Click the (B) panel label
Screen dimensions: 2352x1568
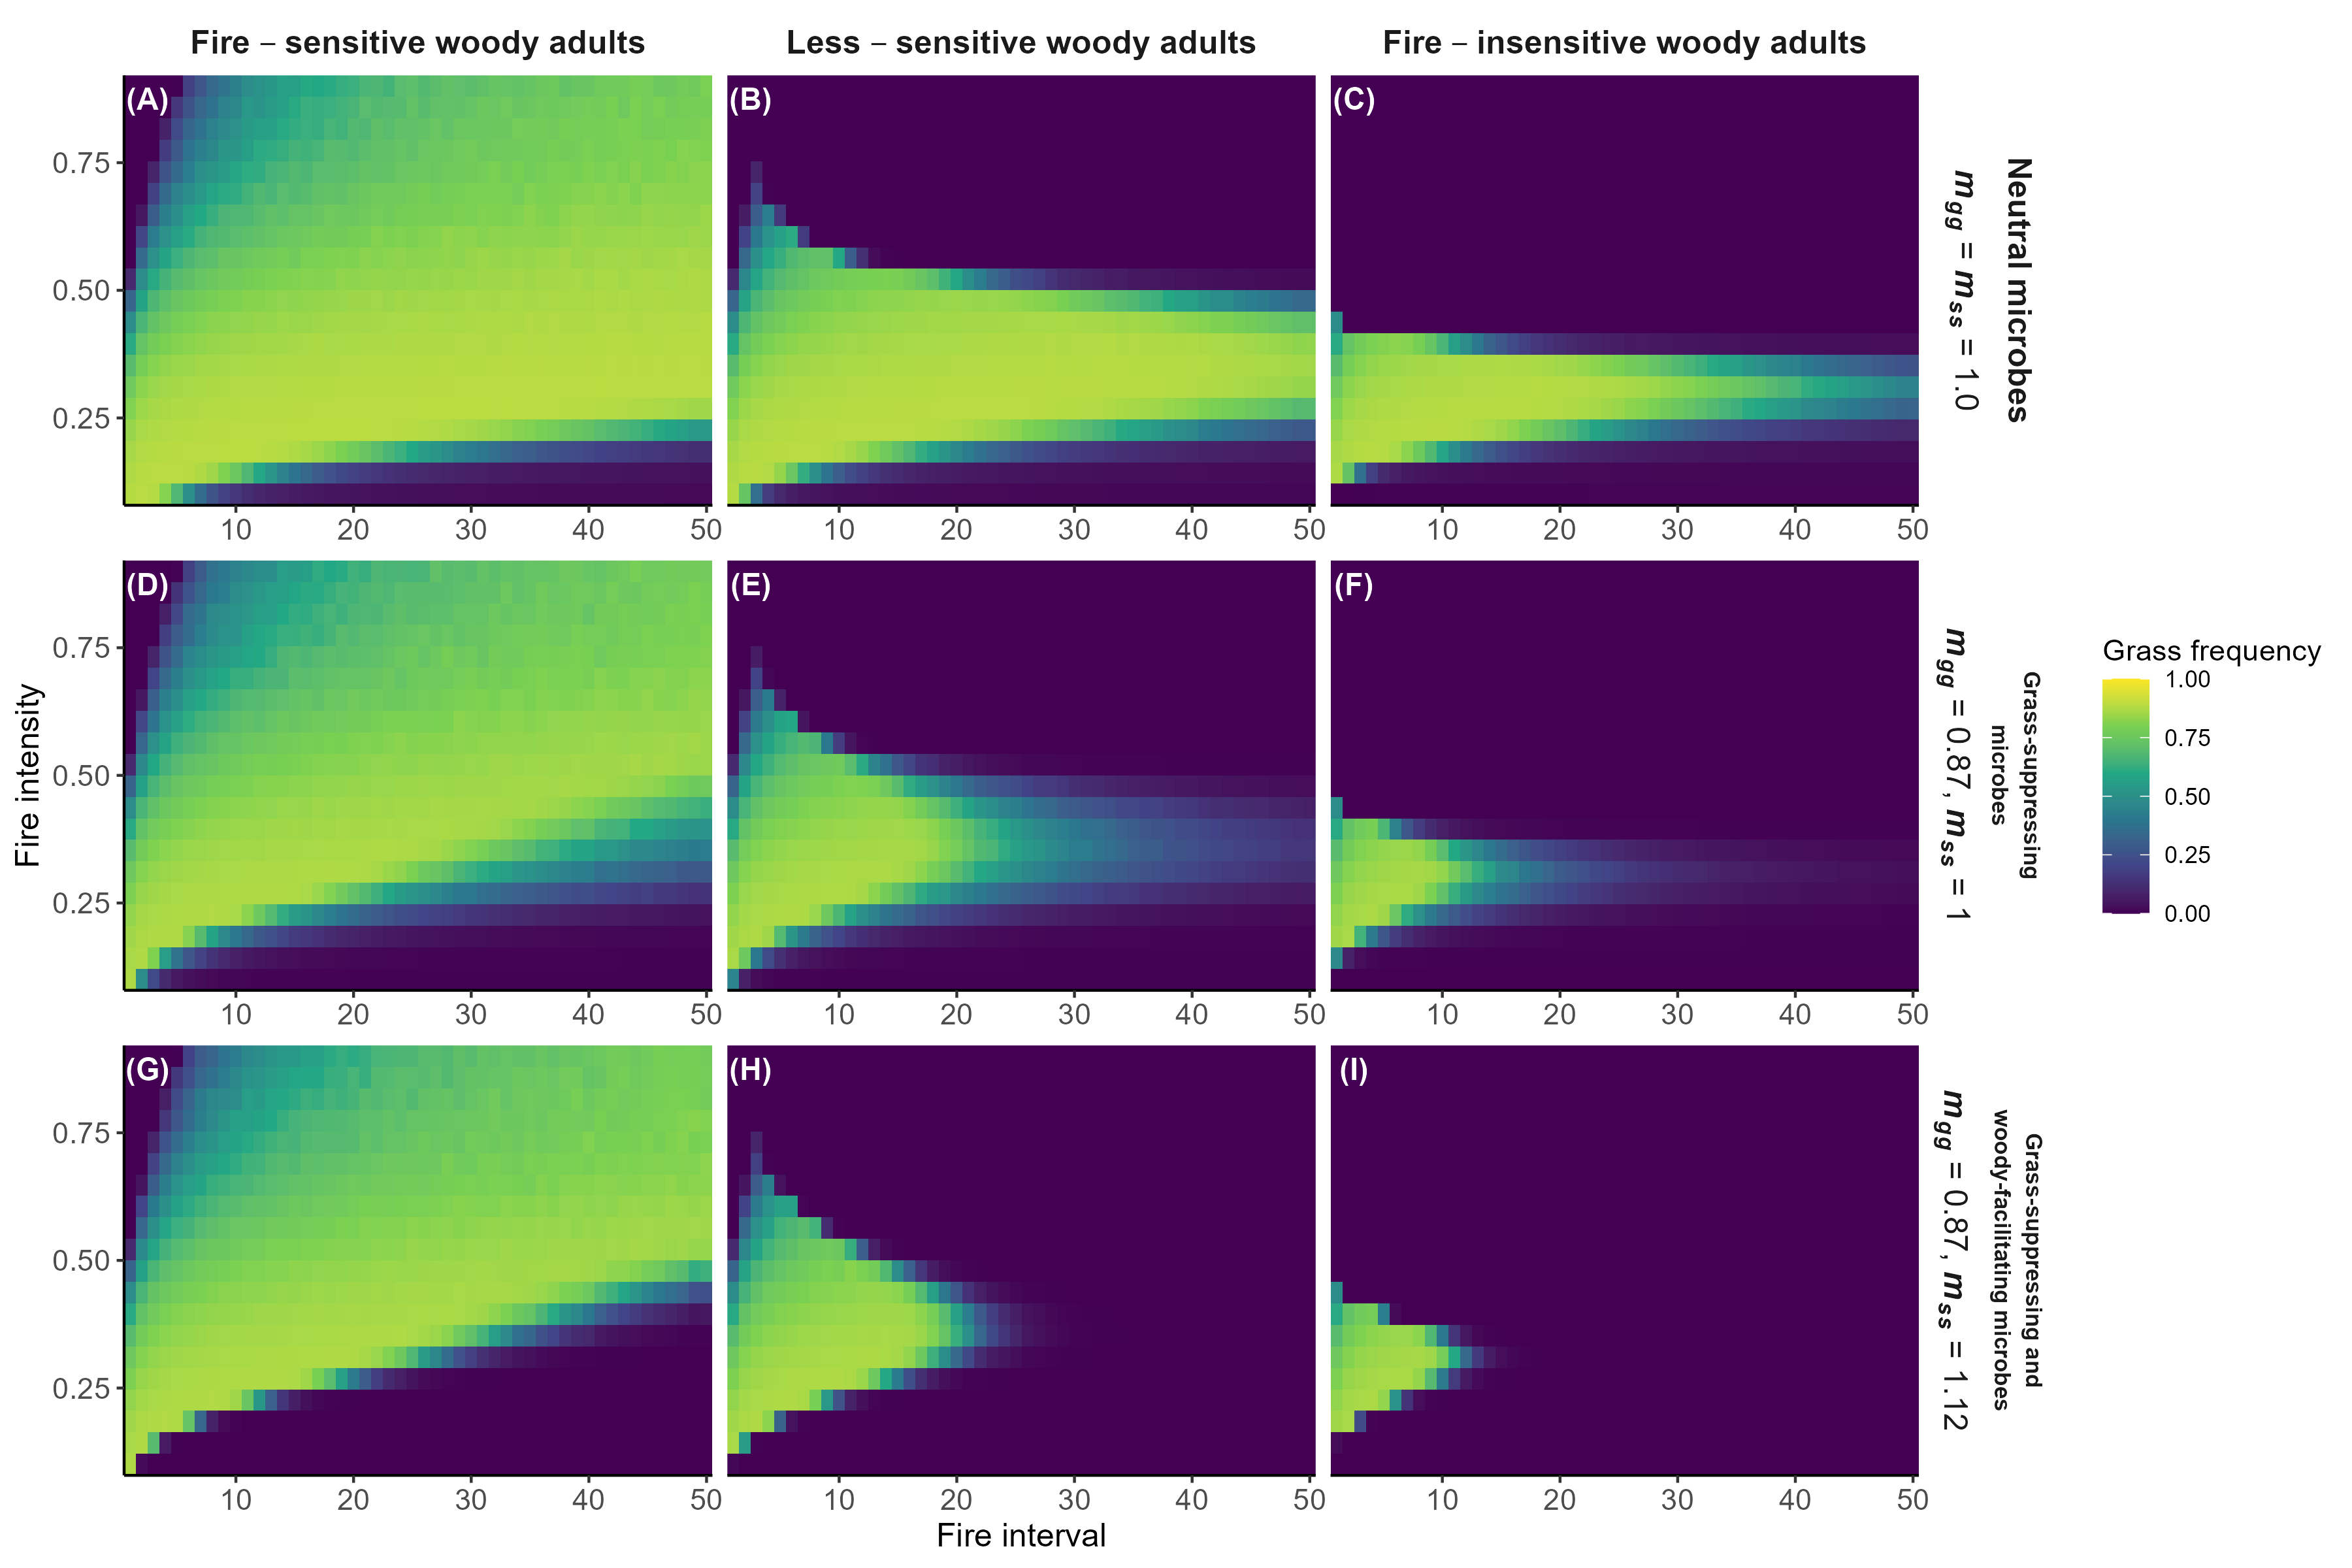[750, 100]
